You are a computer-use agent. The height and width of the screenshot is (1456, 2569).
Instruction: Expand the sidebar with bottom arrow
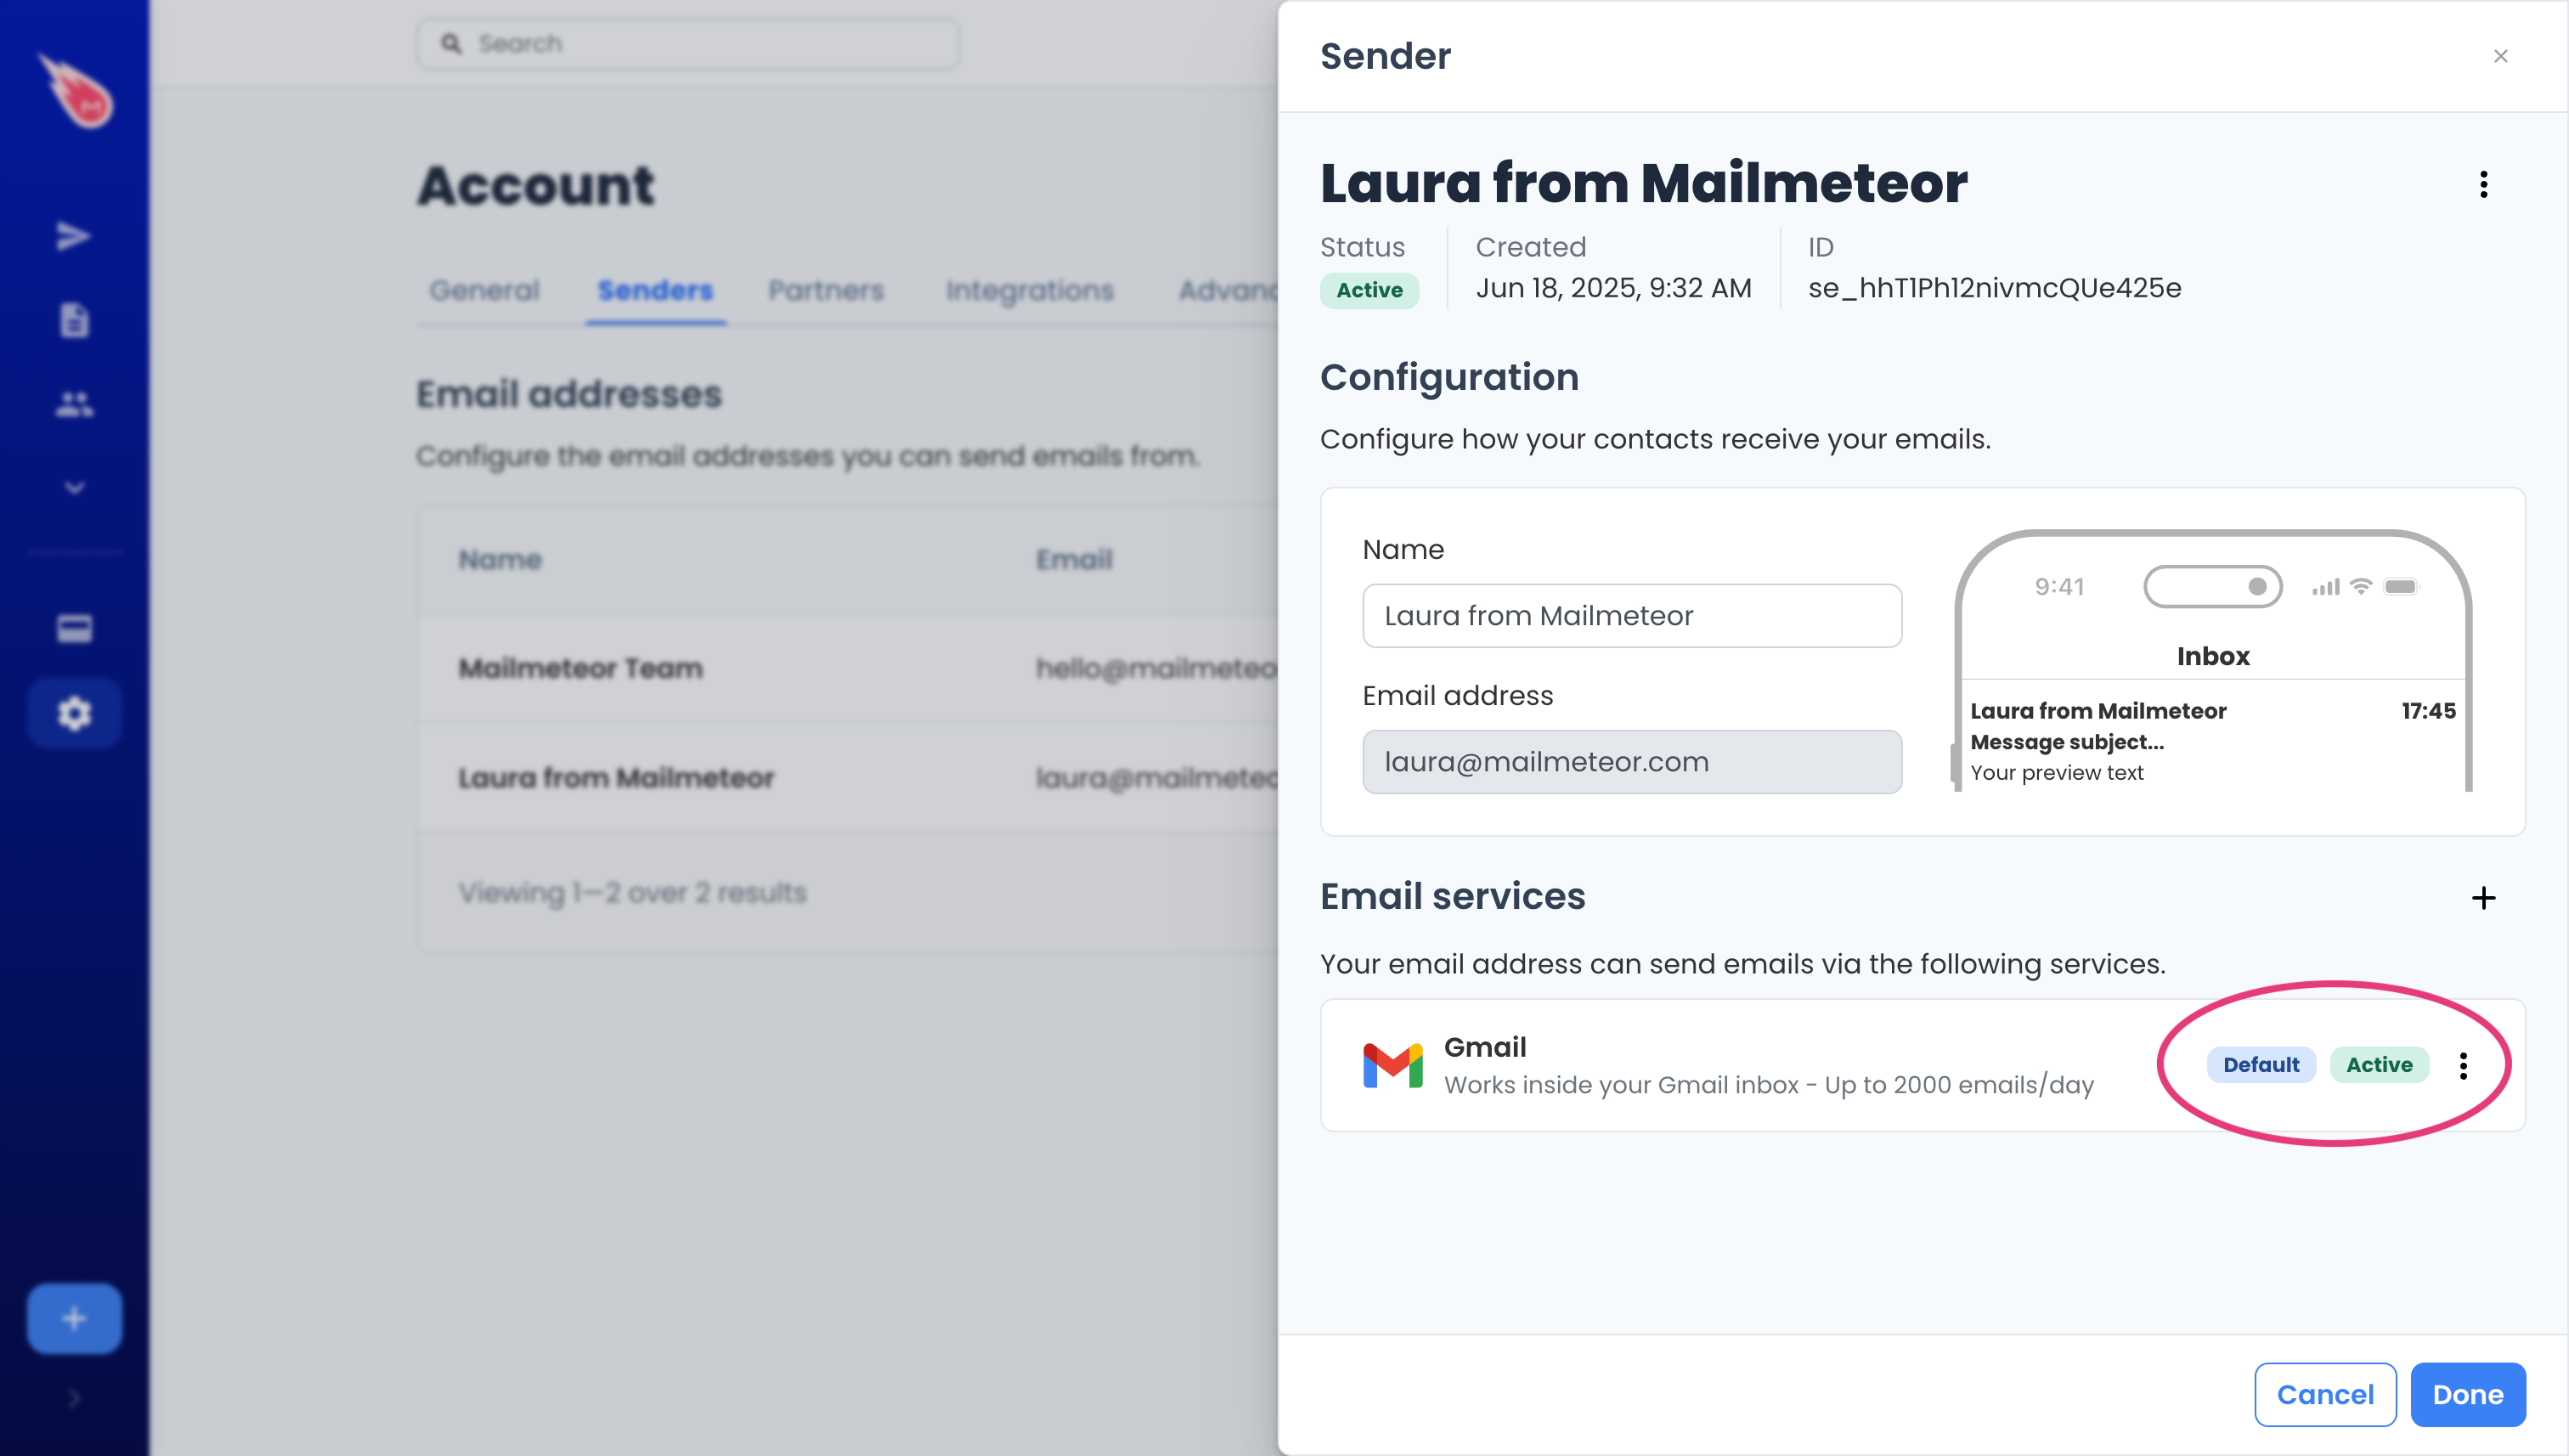74,1397
